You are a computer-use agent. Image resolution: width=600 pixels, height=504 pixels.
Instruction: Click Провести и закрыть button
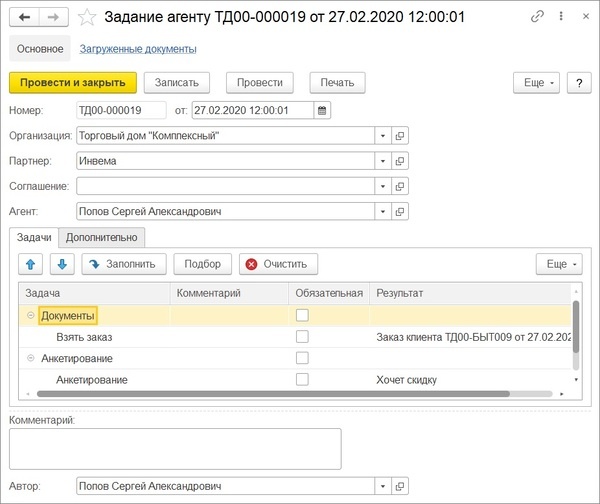73,83
